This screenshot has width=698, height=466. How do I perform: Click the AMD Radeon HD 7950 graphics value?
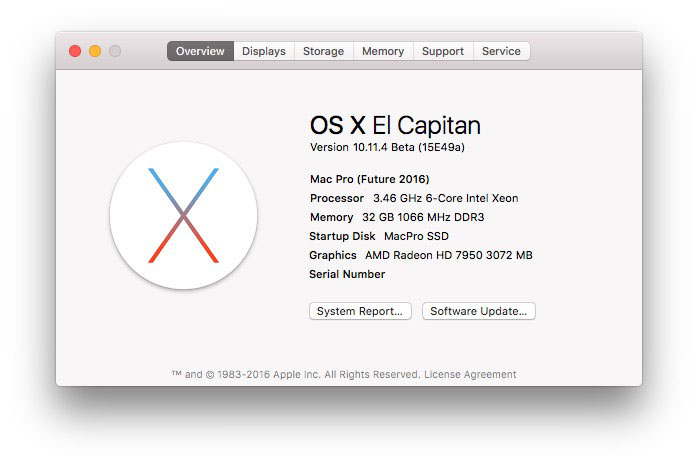point(449,255)
